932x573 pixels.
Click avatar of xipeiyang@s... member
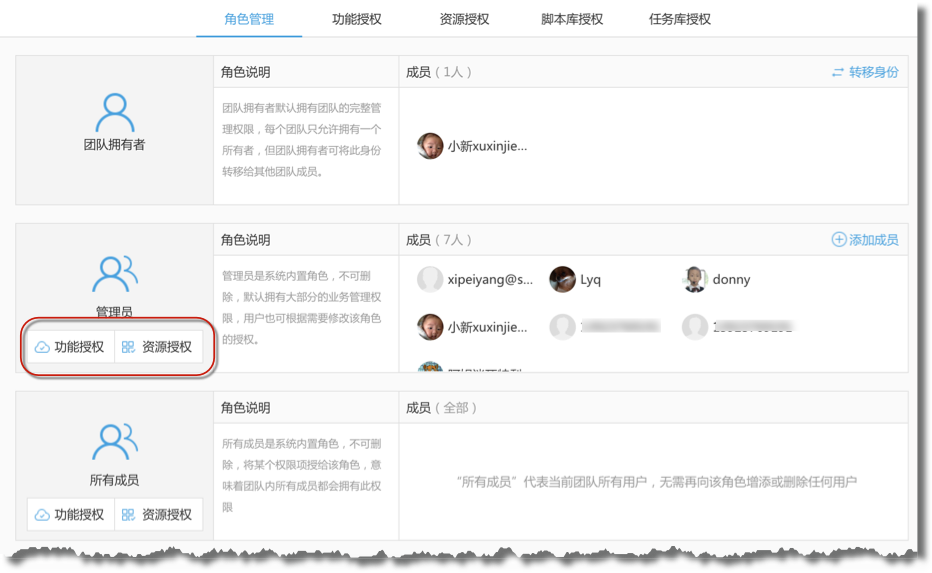point(430,279)
